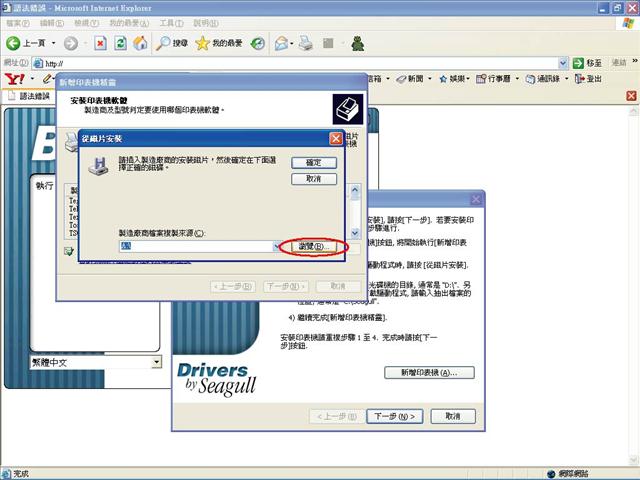
Task: Click the Internet zone (網際網路) status icon
Action: click(x=551, y=473)
